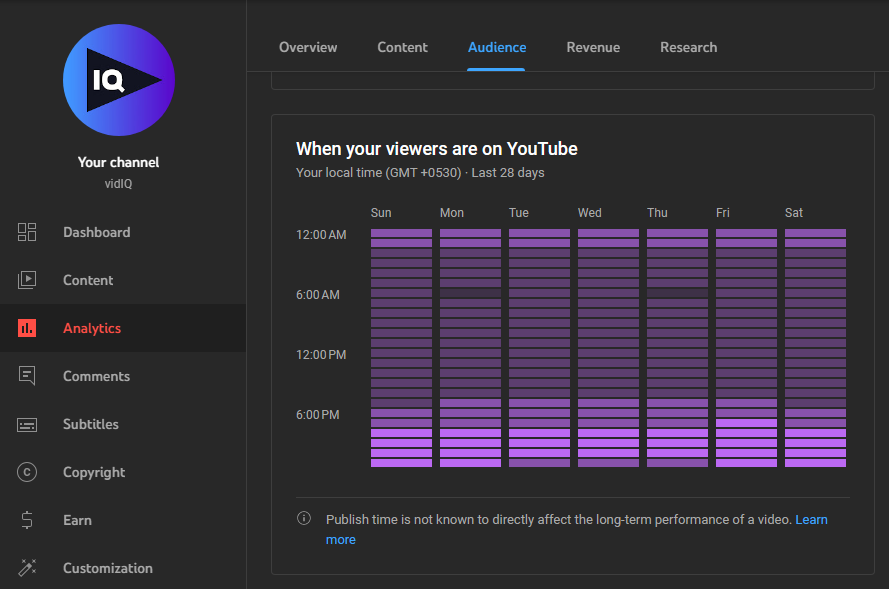
Task: Open the Revenue tab
Action: 593,47
